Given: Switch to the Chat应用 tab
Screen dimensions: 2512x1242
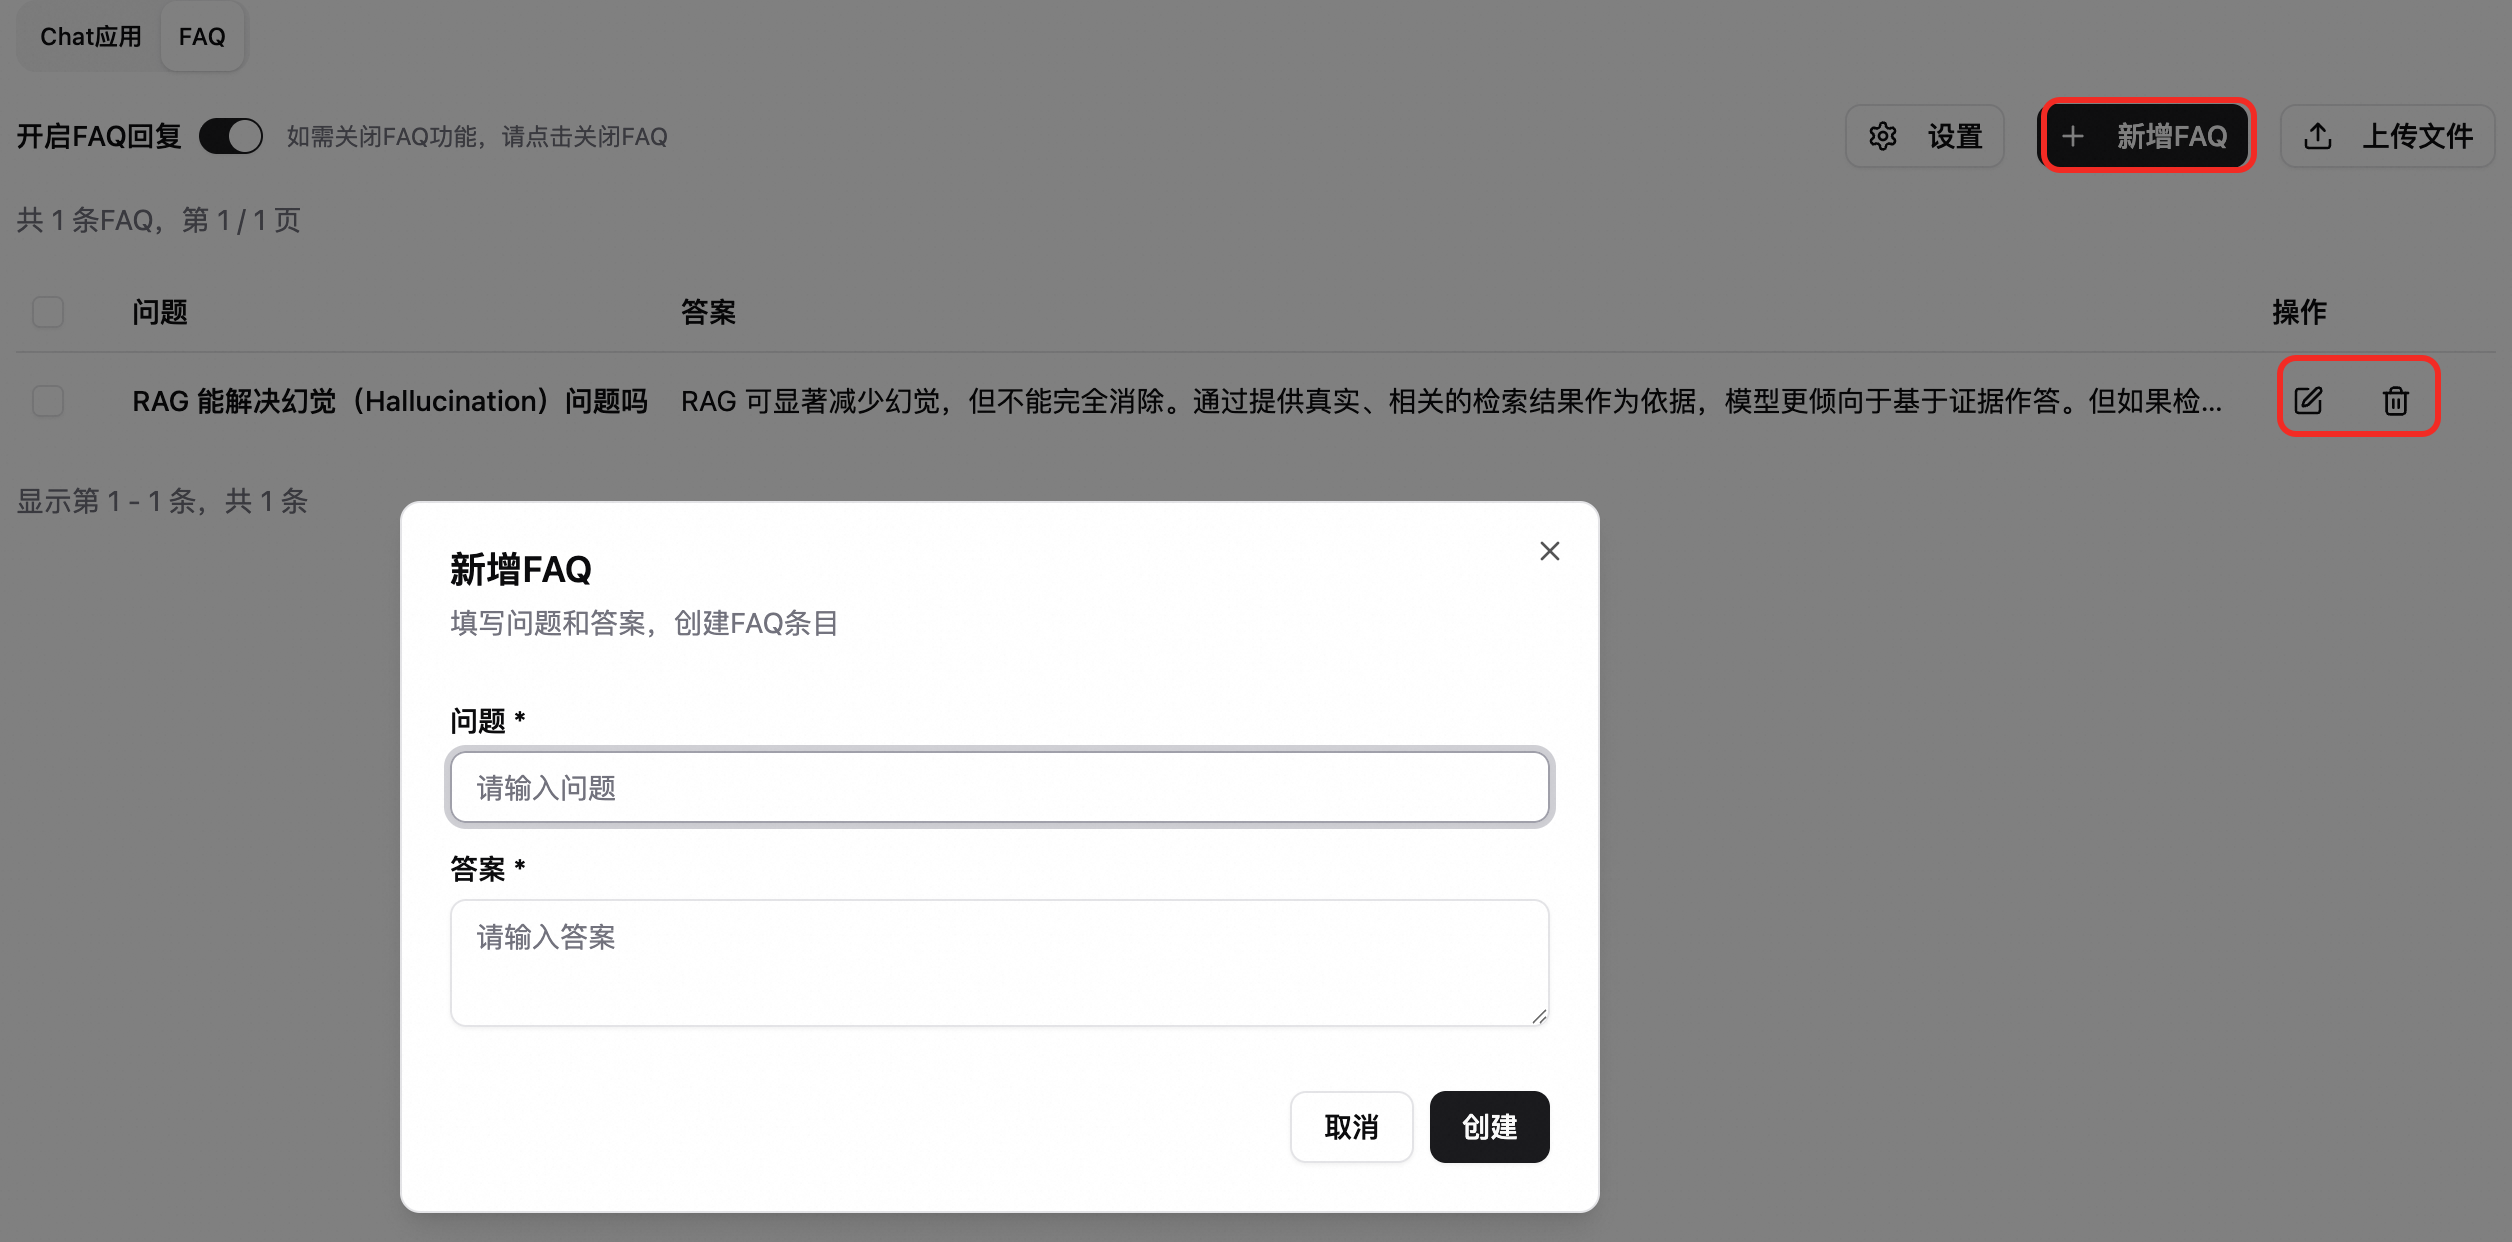Looking at the screenshot, I should tap(90, 37).
